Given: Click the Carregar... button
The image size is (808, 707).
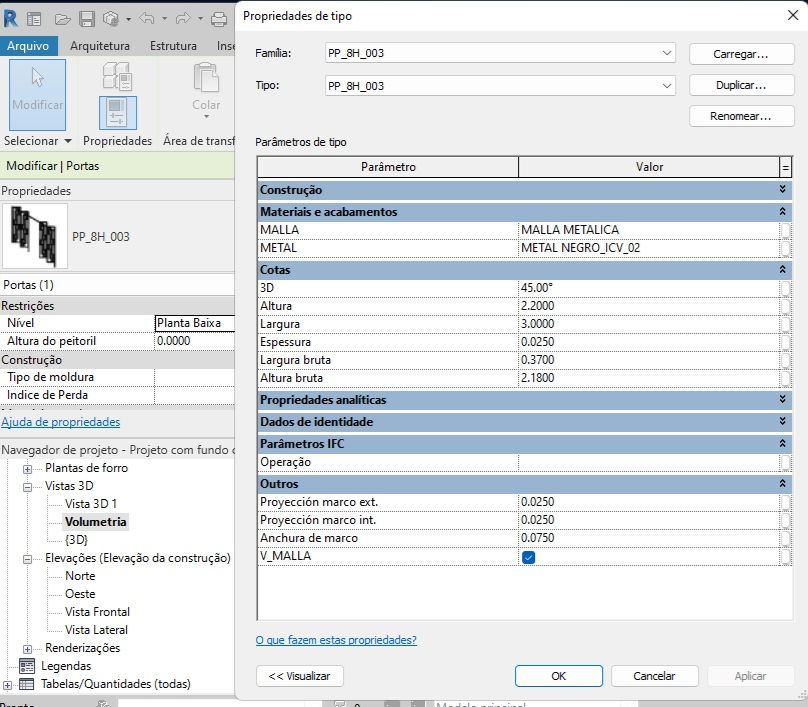Looking at the screenshot, I should pos(741,54).
